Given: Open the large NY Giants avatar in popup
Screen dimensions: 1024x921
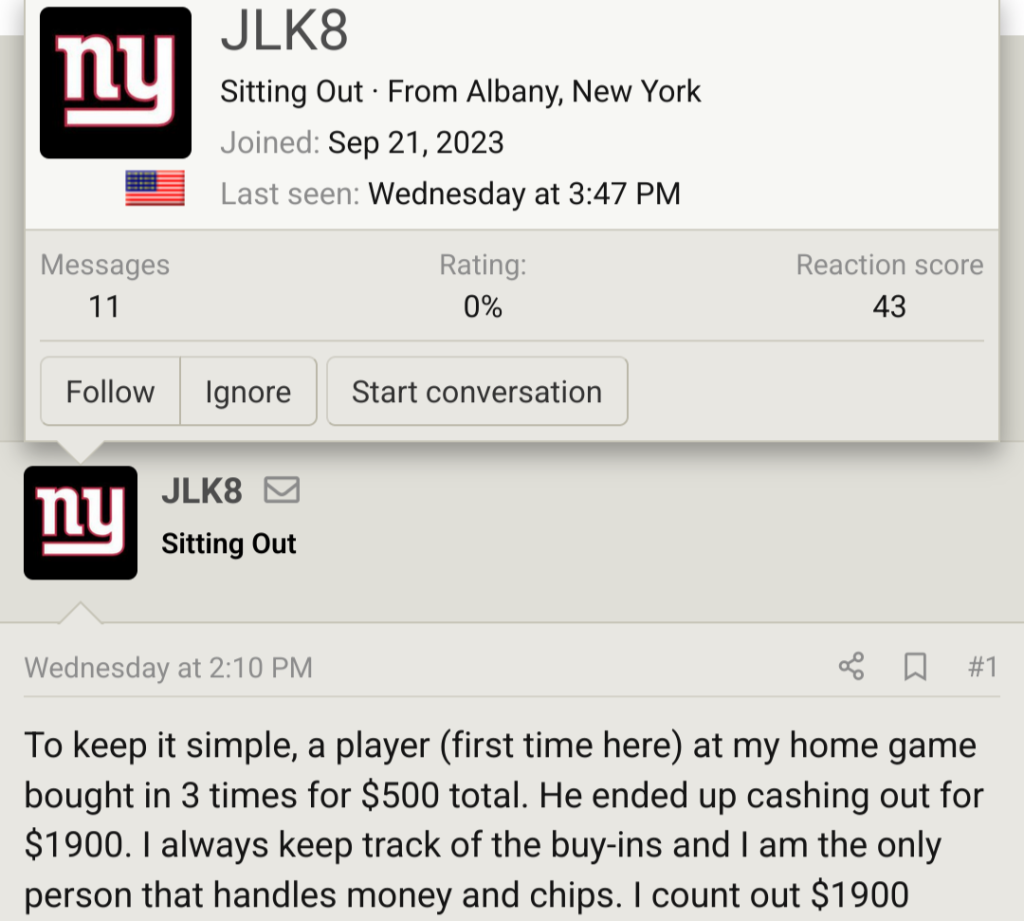Looking at the screenshot, I should point(115,82).
